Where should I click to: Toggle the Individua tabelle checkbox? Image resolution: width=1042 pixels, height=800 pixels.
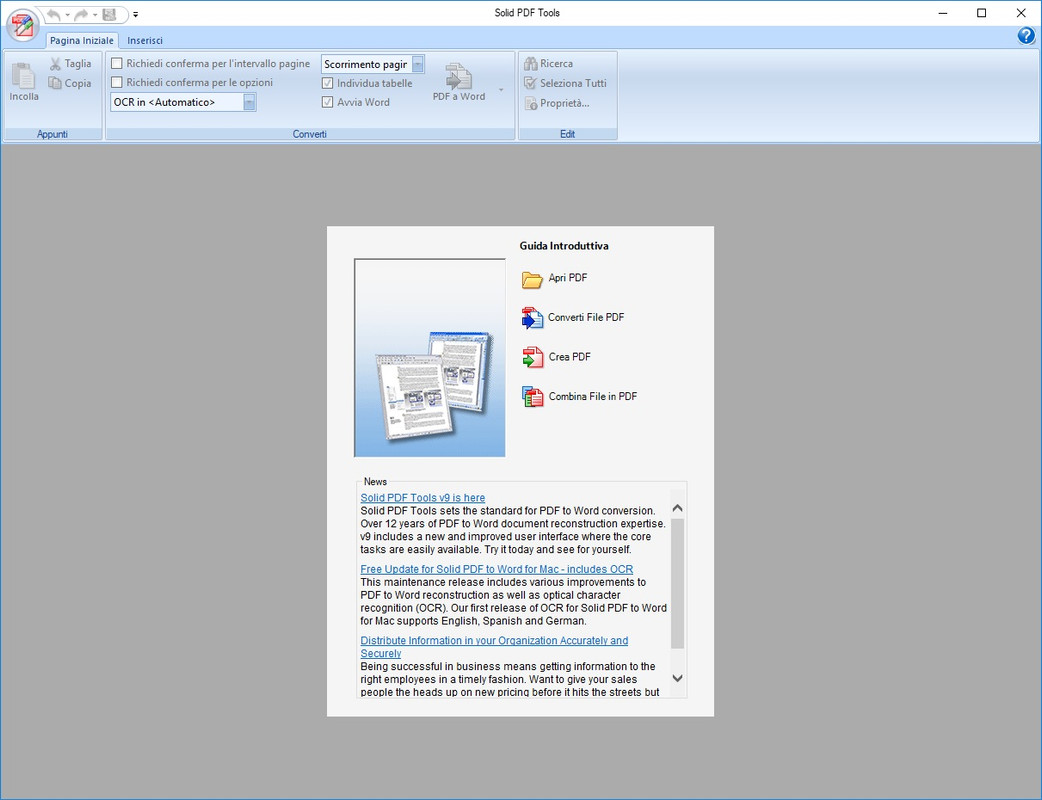pos(328,83)
